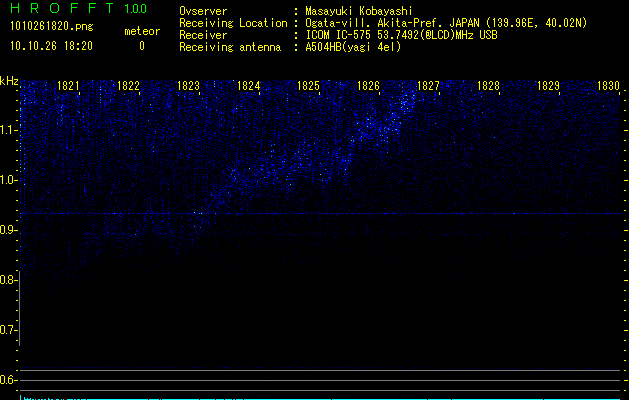Click the 1826 time marker
Screen dimensions: 629x400
pyautogui.click(x=368, y=86)
